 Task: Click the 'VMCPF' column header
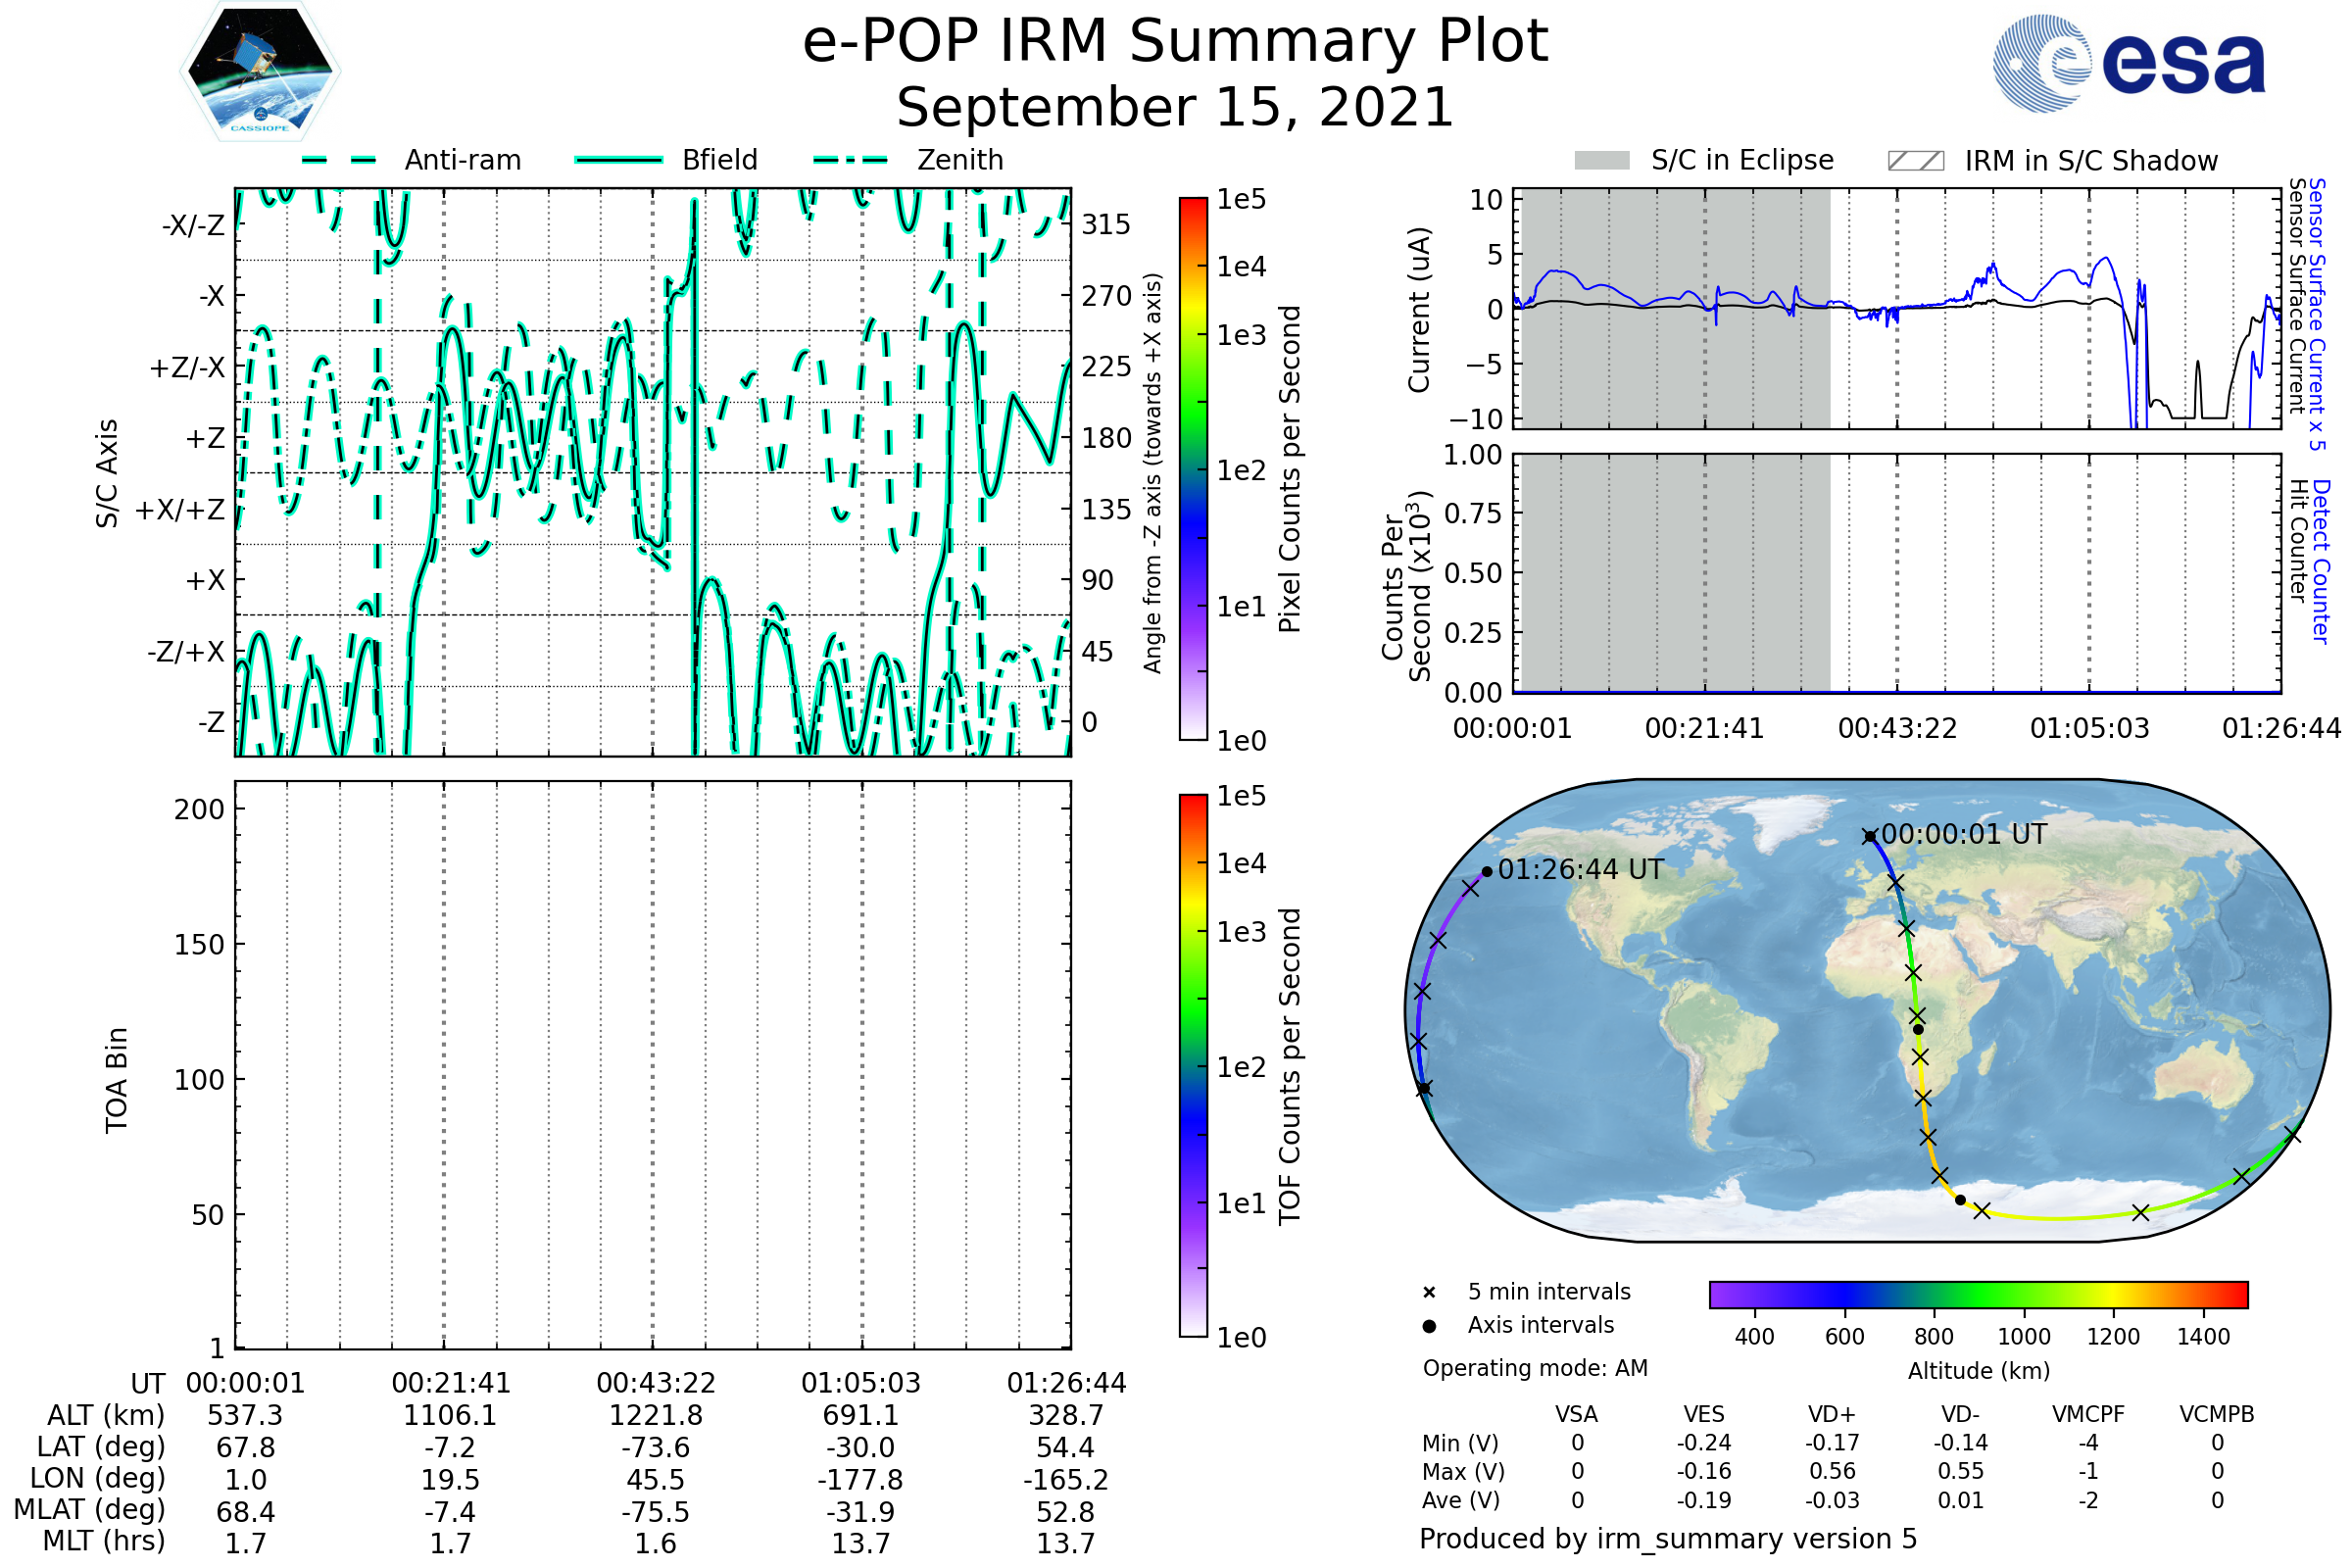(2088, 1414)
